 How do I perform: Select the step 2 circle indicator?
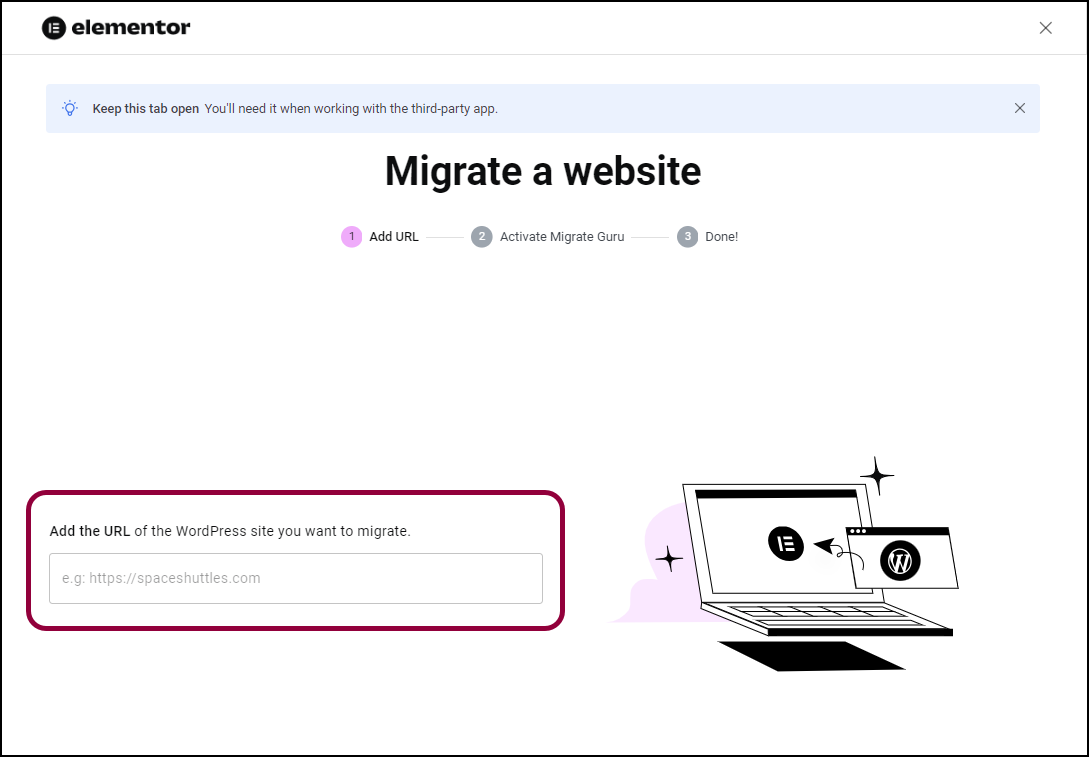pyautogui.click(x=482, y=237)
